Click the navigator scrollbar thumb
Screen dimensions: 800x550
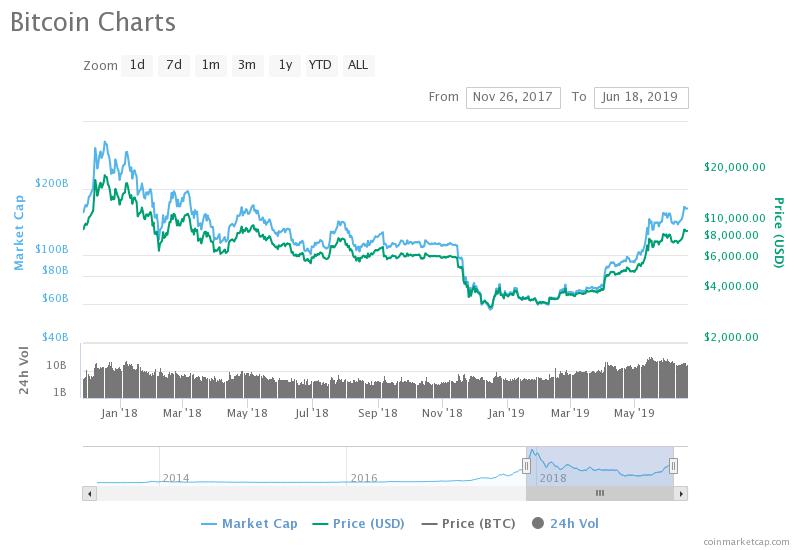600,493
